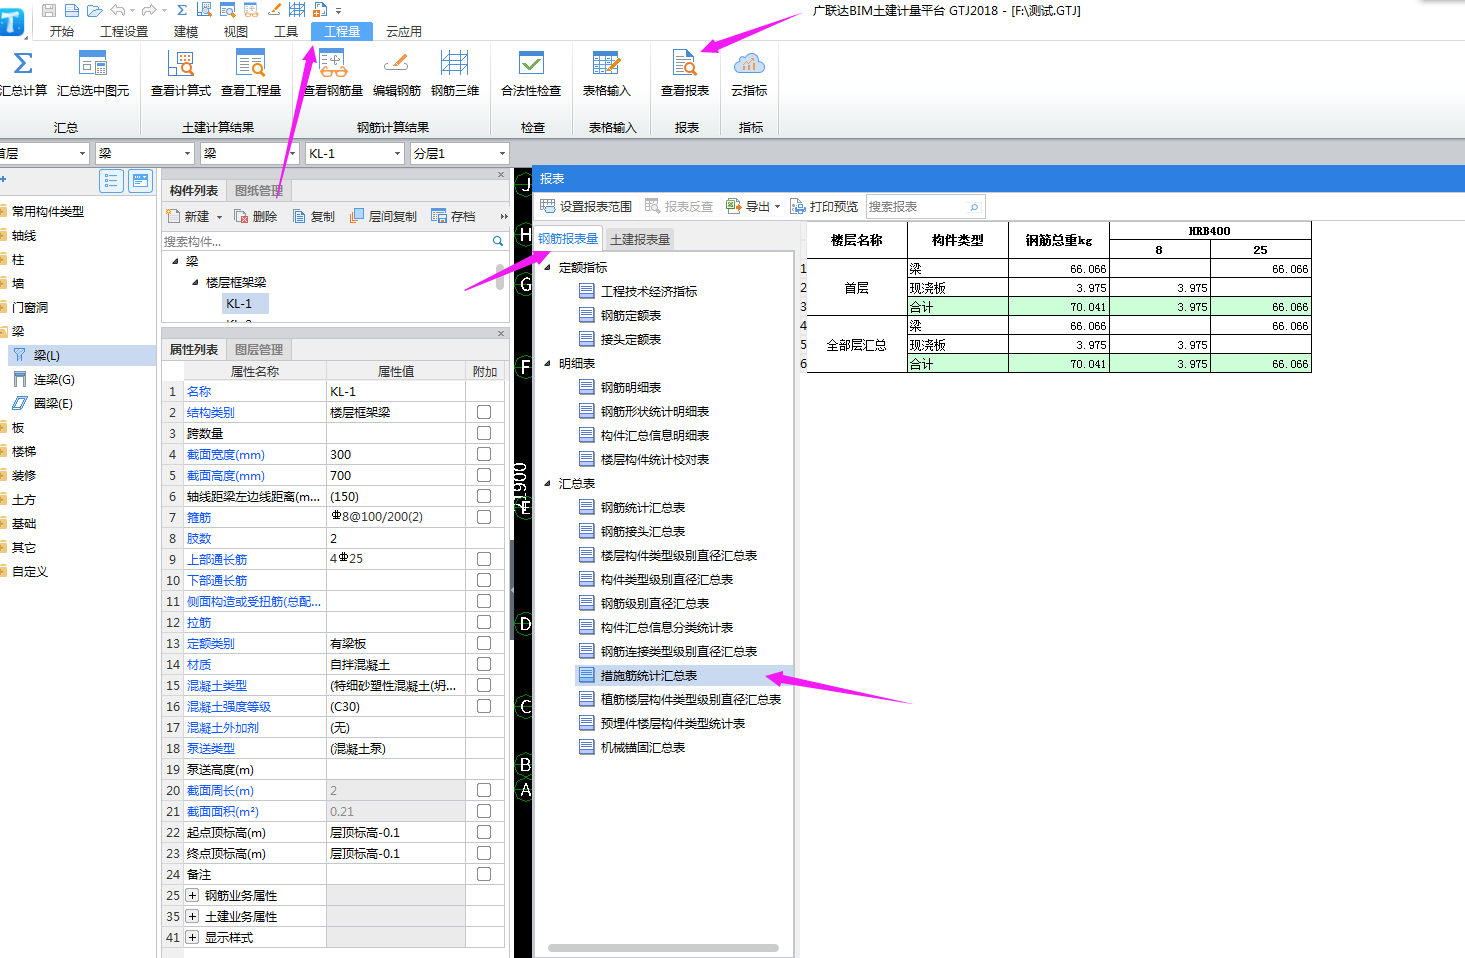
Task: Click 查看钢筋量 ribbon icon
Action: [333, 73]
